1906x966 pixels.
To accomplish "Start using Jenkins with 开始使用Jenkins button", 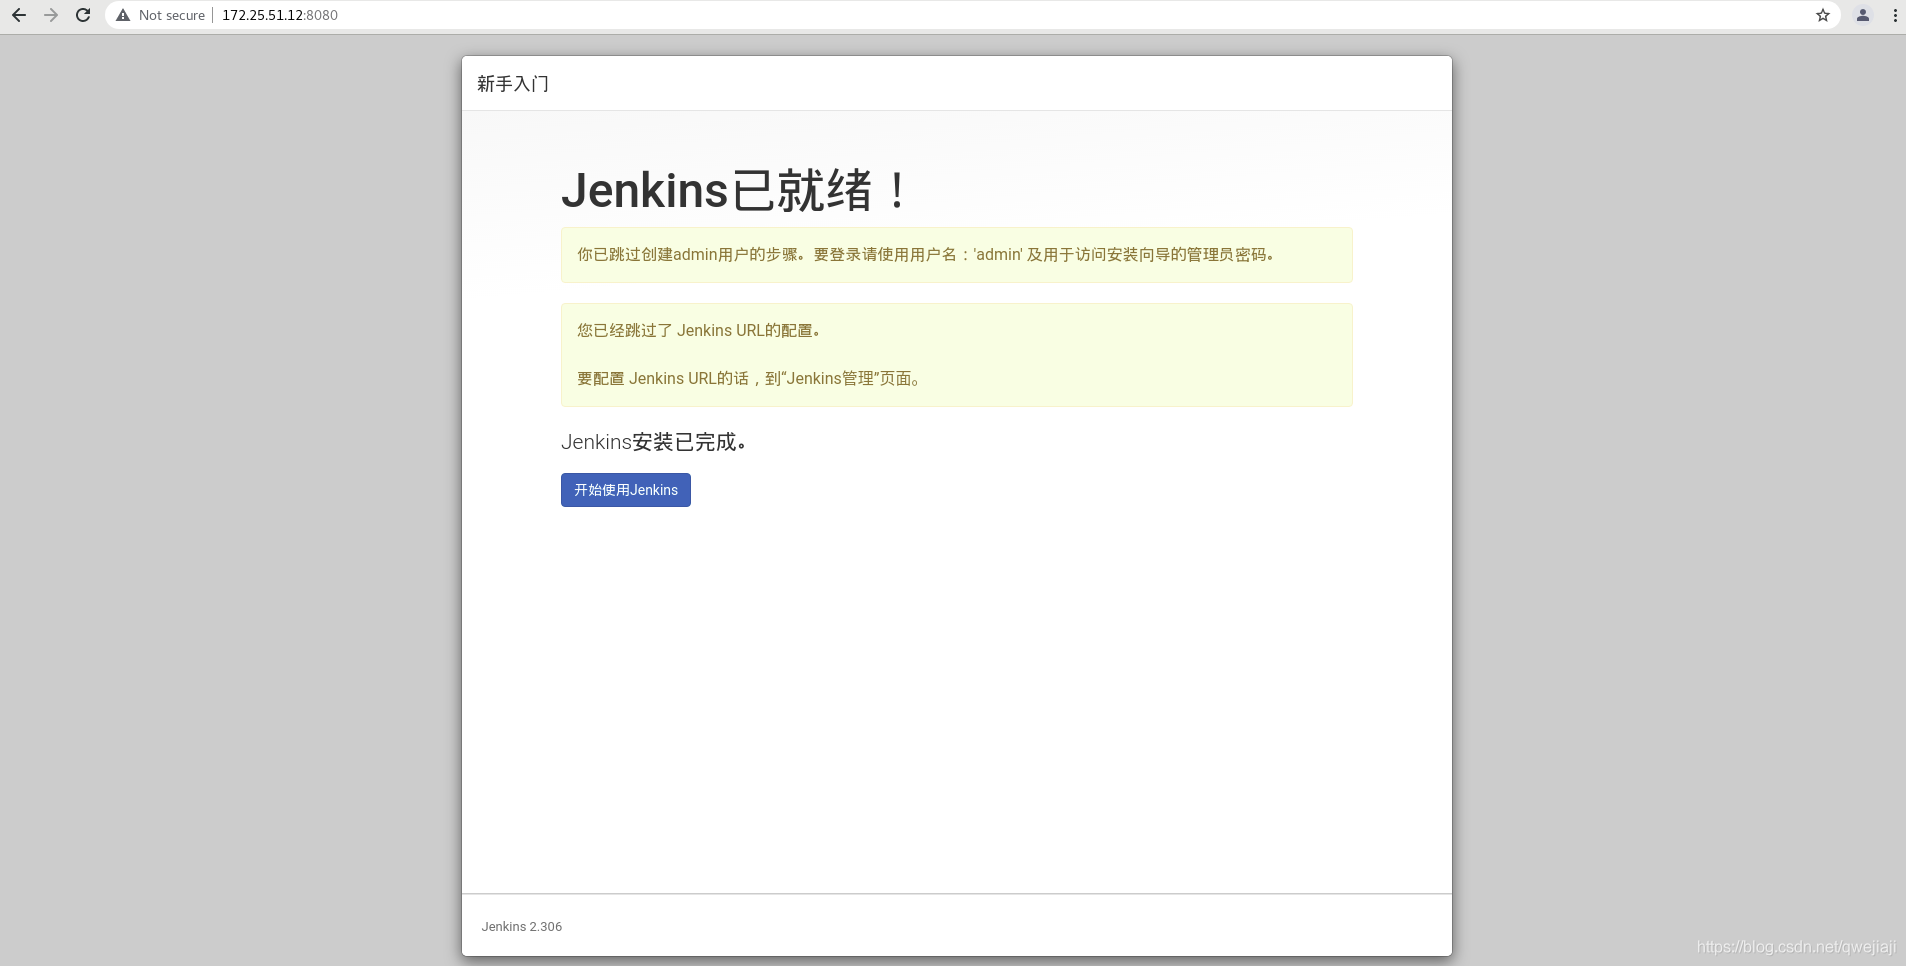I will [x=626, y=490].
